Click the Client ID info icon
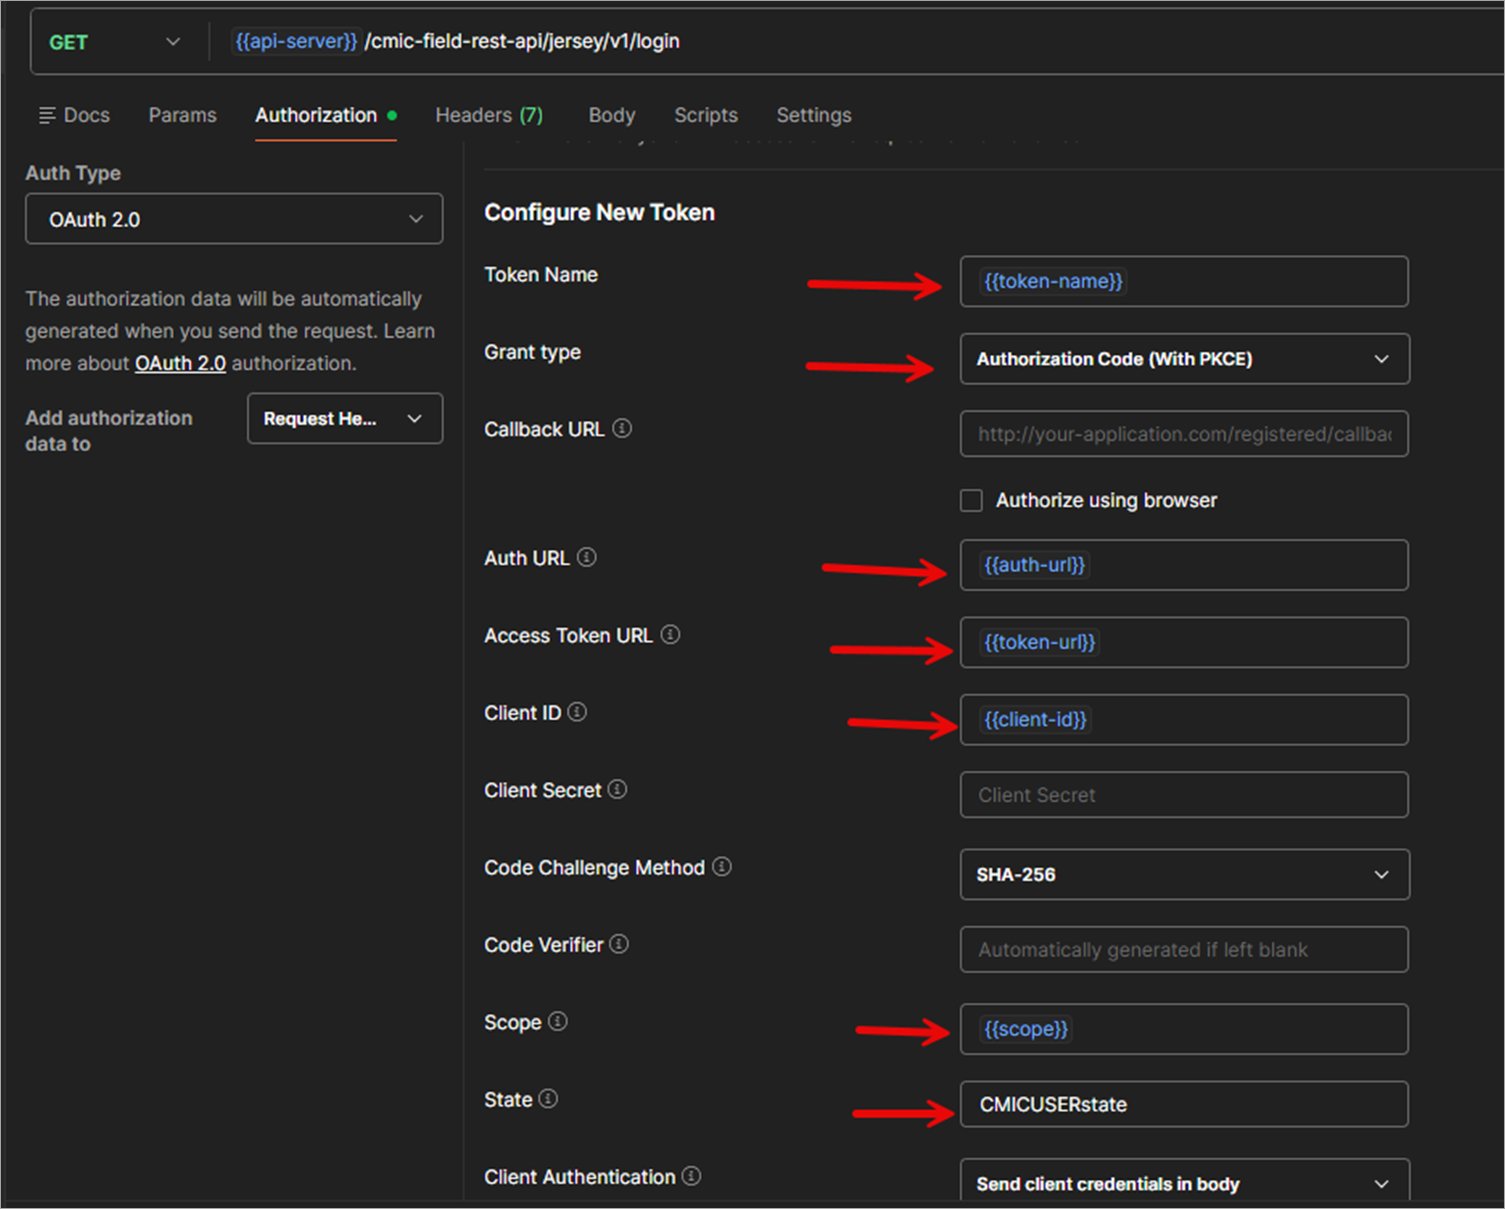 [577, 712]
